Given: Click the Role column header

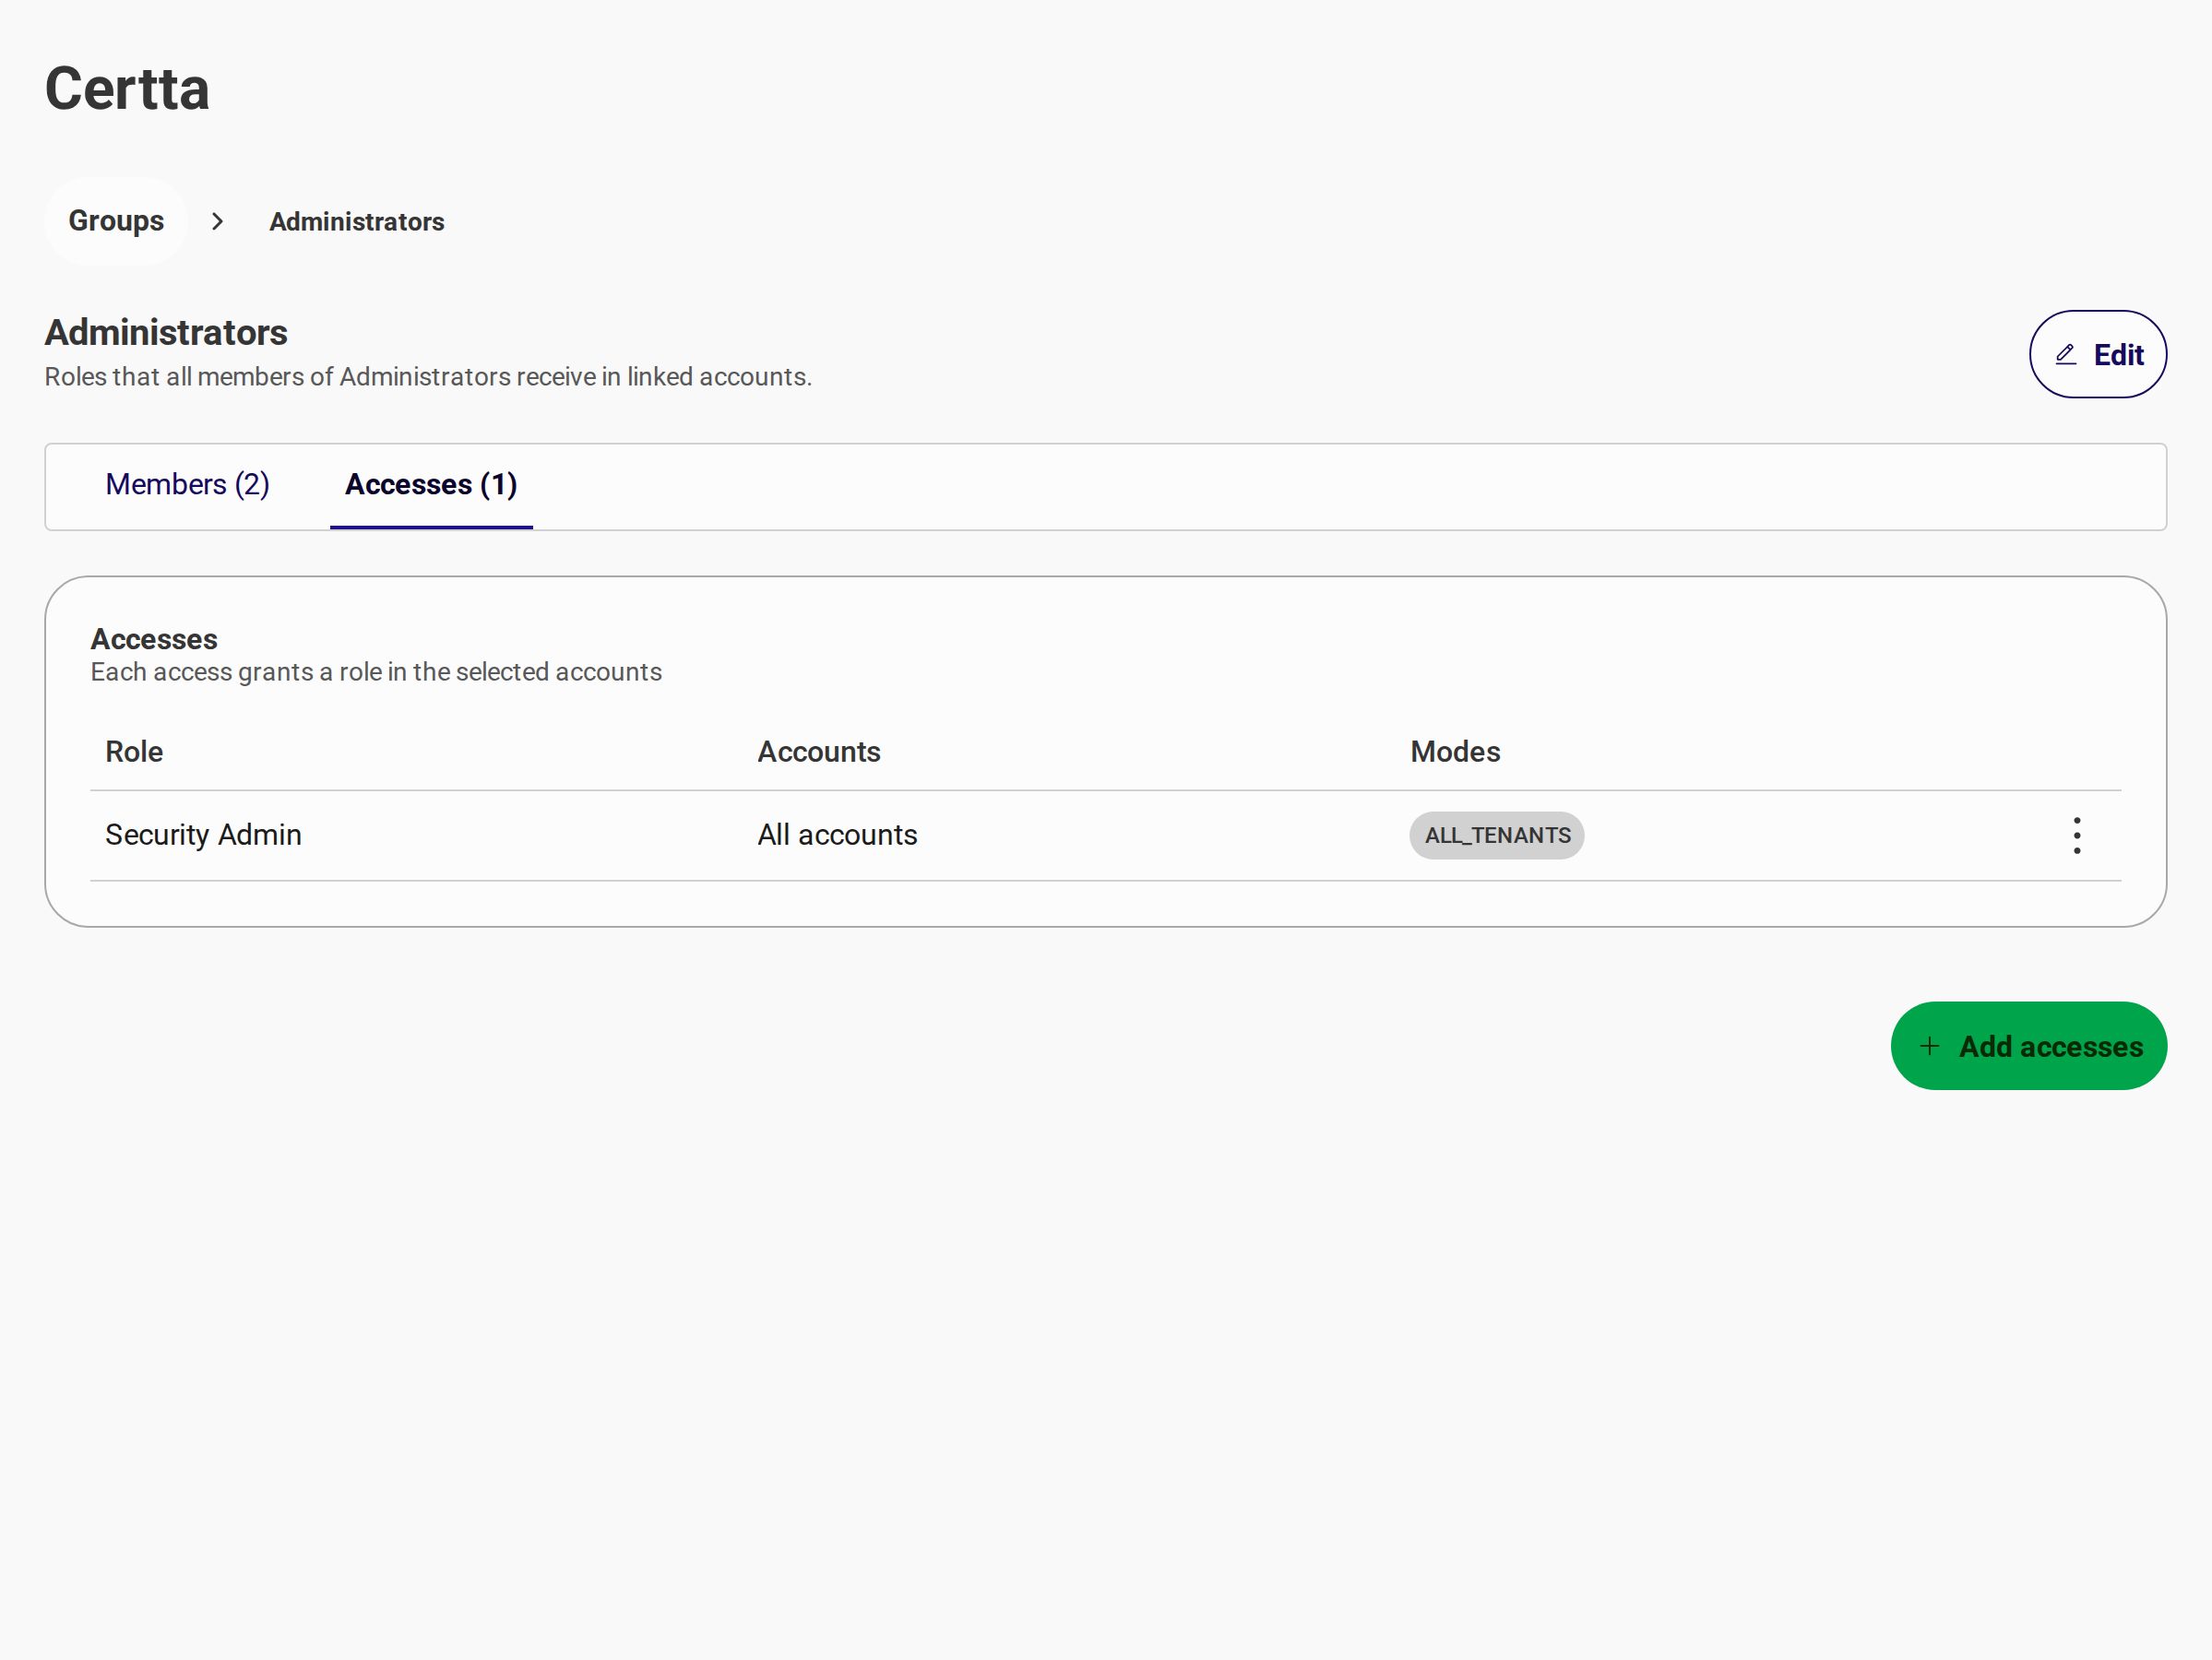Looking at the screenshot, I should (x=134, y=752).
